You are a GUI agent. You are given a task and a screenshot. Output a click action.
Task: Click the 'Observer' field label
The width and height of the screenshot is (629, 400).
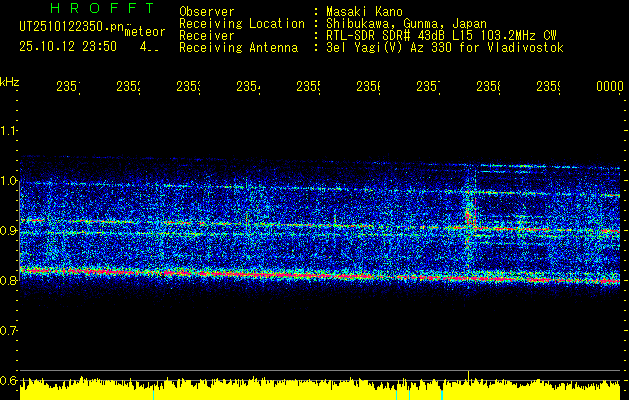[x=207, y=12]
